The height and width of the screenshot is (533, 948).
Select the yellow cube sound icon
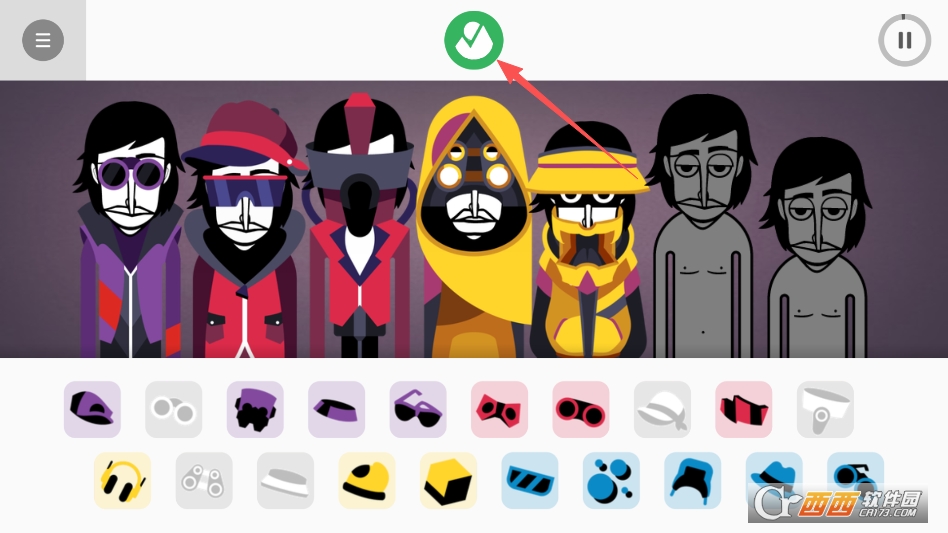448,480
